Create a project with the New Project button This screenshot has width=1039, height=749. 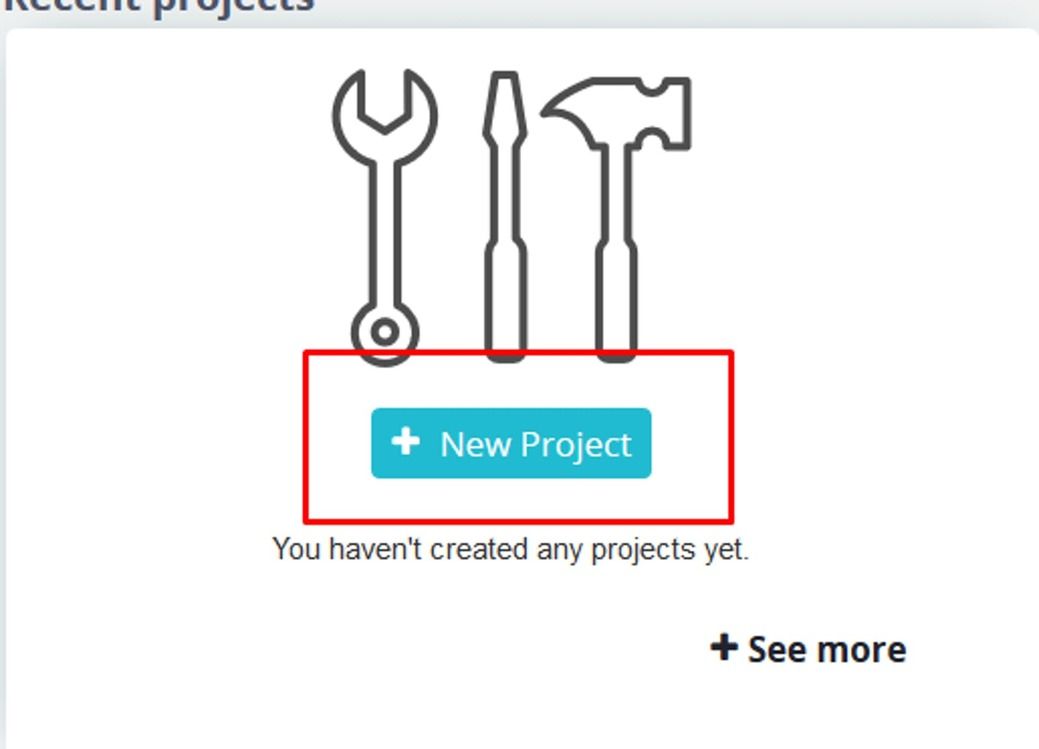(x=511, y=443)
